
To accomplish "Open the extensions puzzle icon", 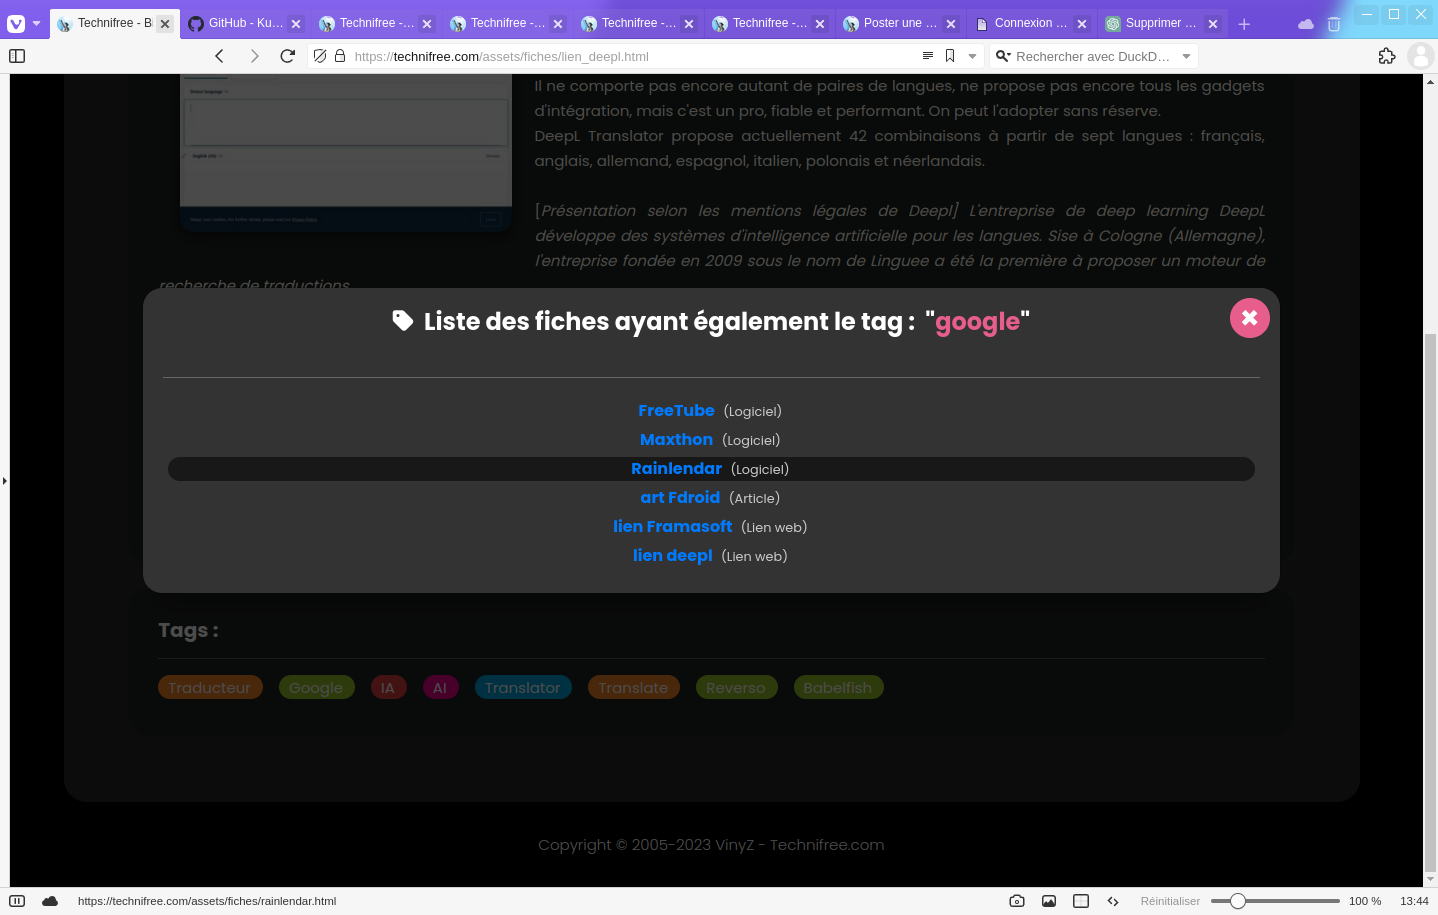I will [x=1386, y=56].
